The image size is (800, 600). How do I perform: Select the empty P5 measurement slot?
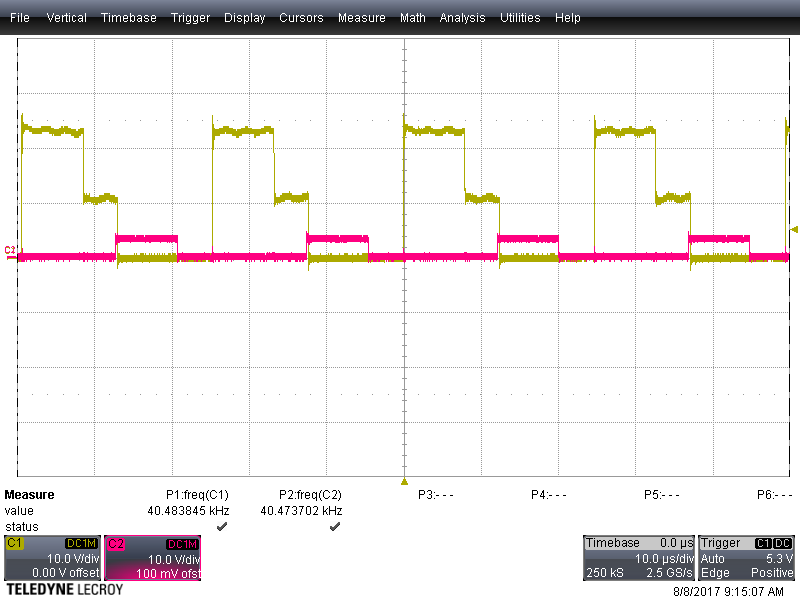[x=661, y=495]
